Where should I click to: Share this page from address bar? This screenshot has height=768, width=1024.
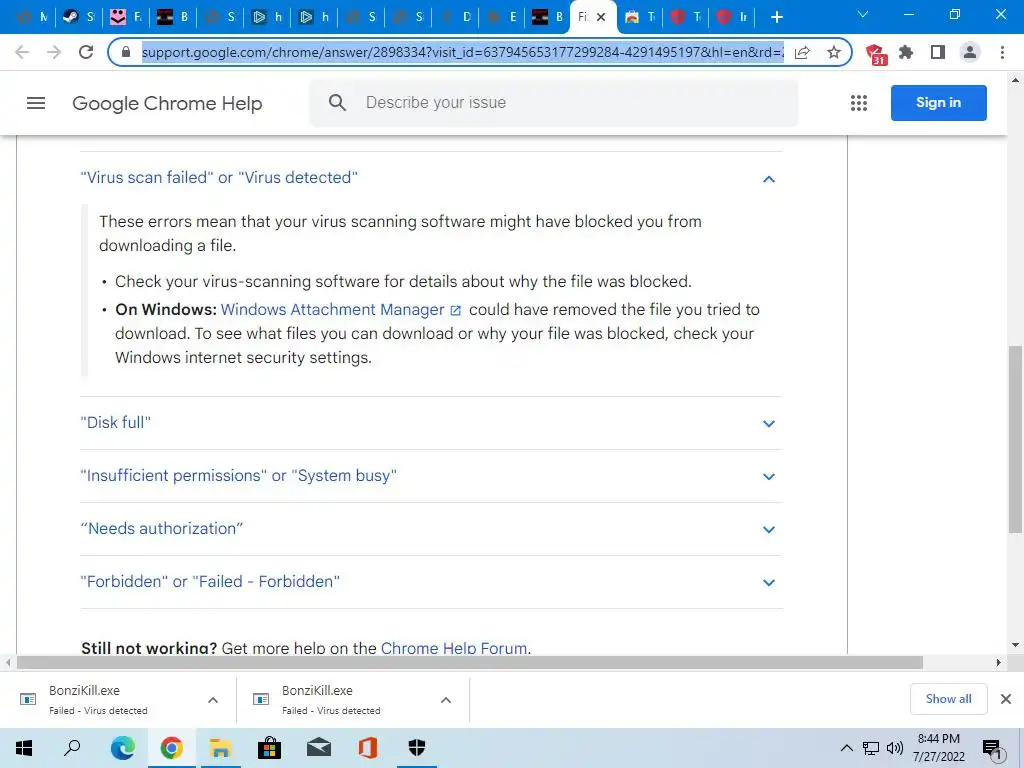(x=802, y=52)
